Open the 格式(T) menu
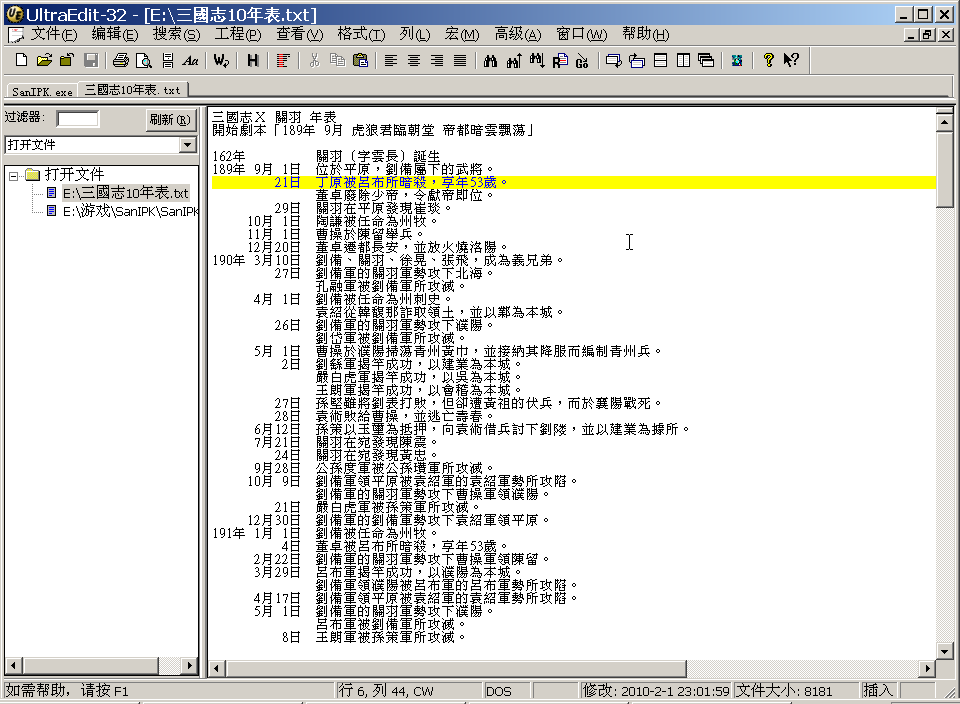 click(x=361, y=34)
